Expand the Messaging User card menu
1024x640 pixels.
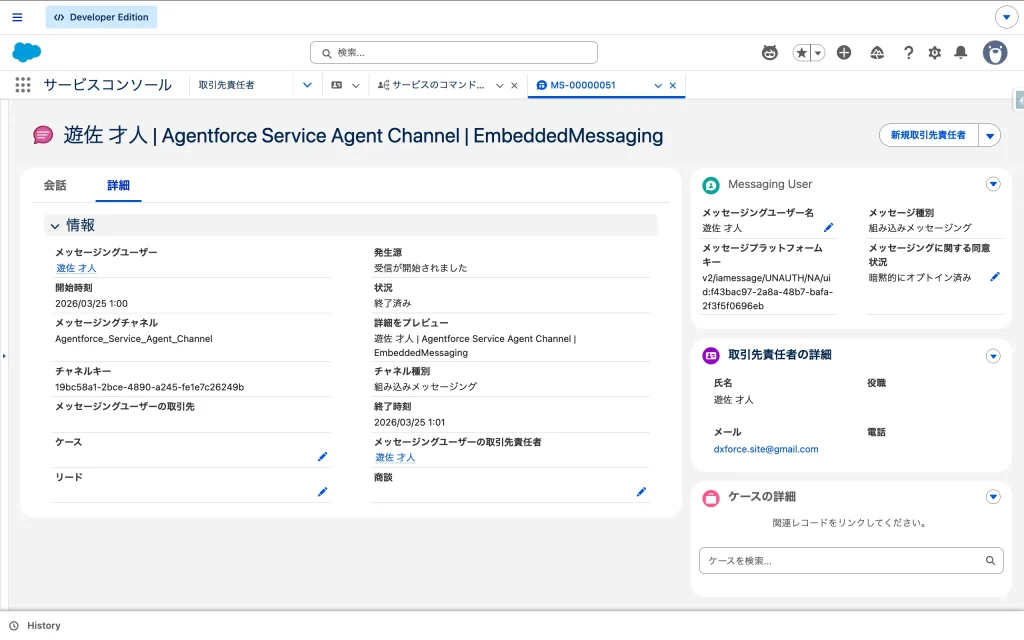pyautogui.click(x=993, y=184)
